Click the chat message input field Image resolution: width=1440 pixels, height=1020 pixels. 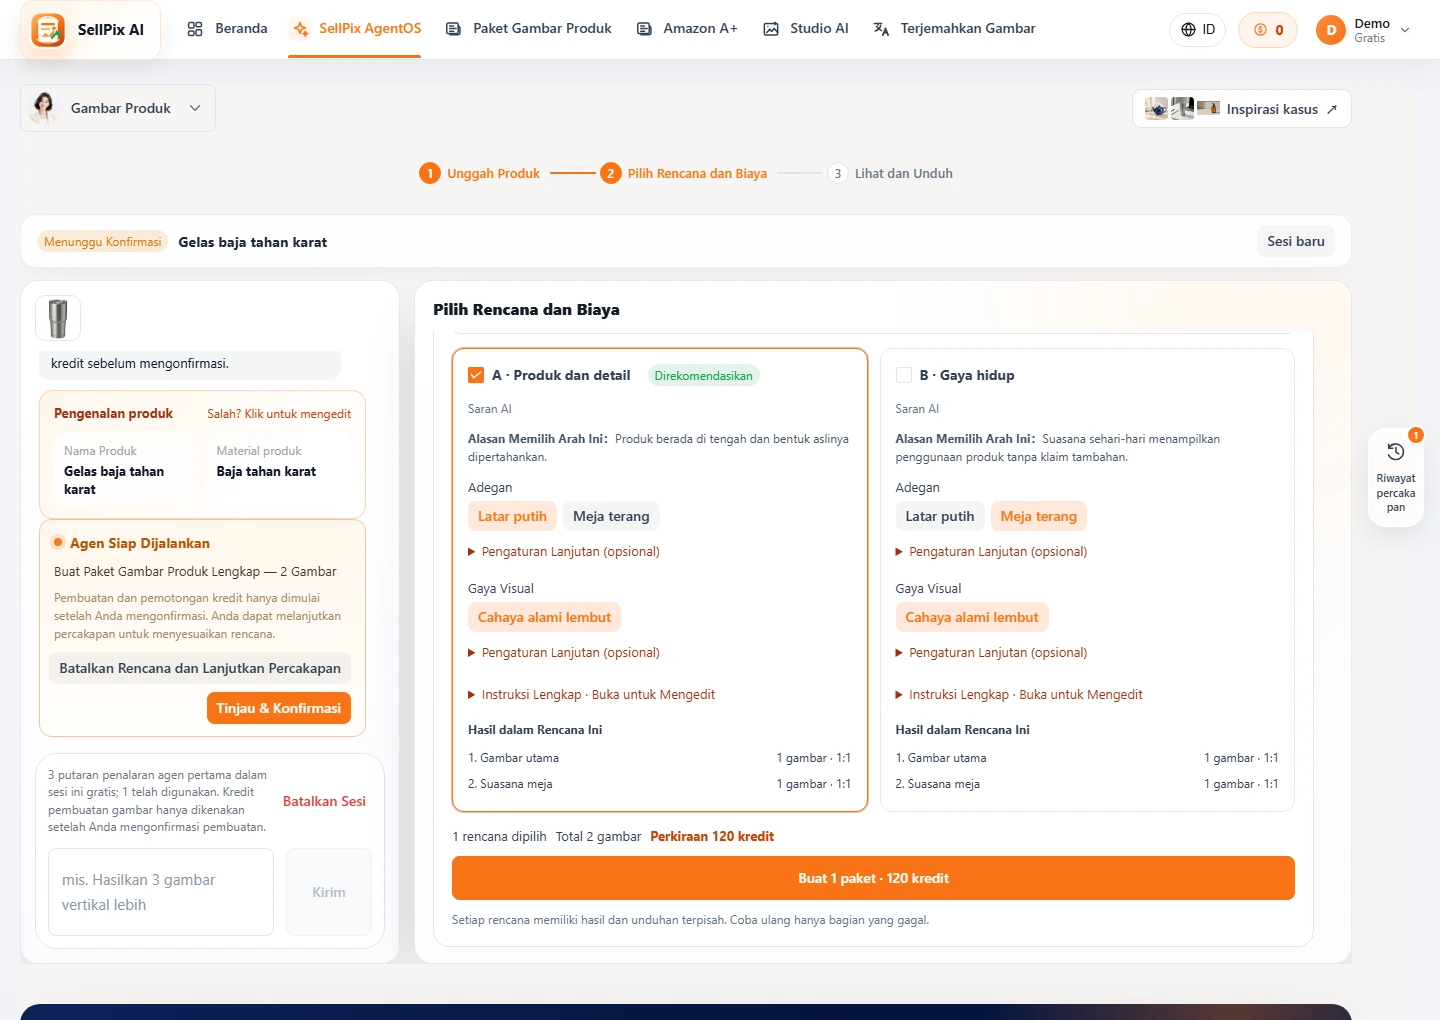[161, 892]
